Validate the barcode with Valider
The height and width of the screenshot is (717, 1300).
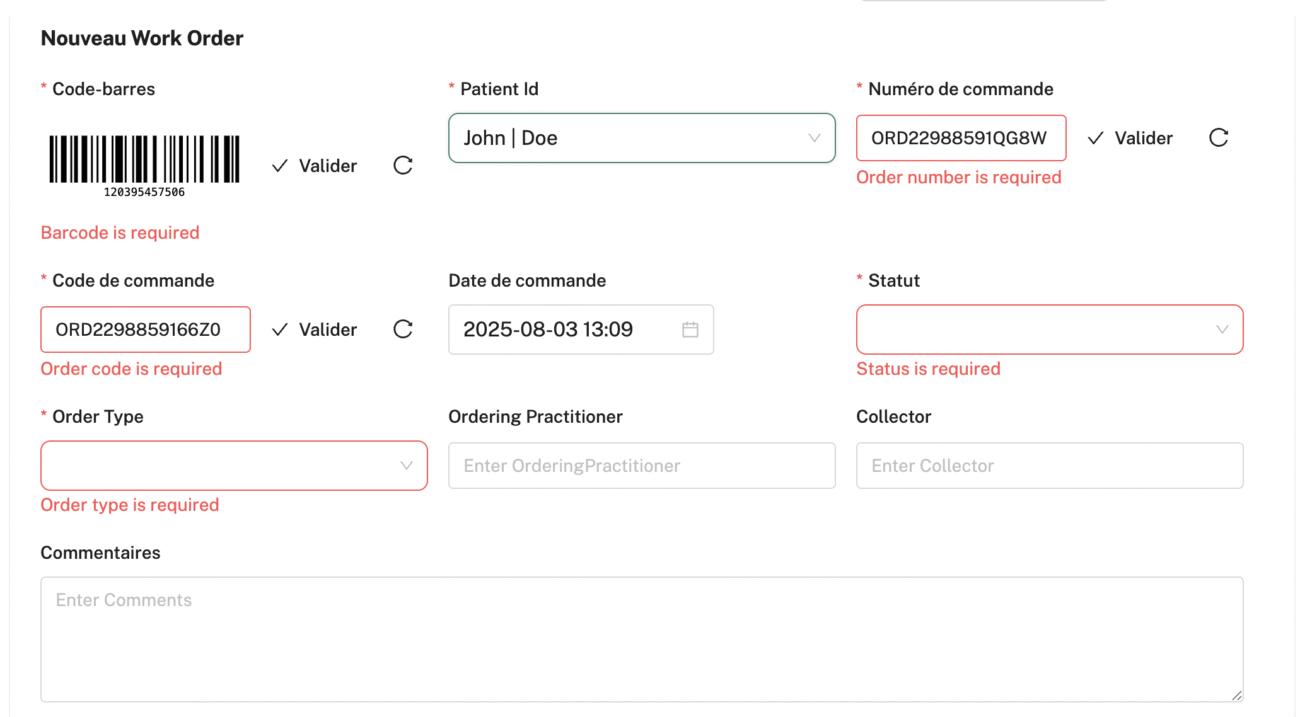314,166
